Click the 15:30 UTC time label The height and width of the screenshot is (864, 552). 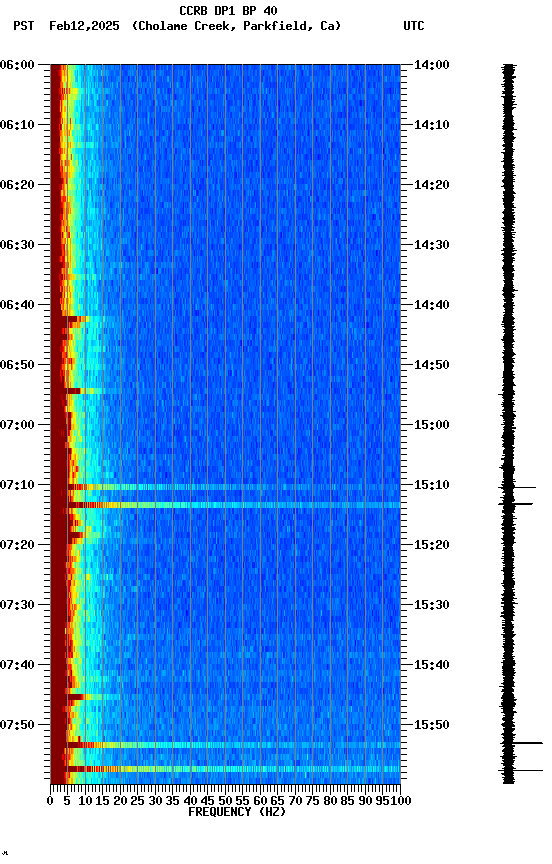pyautogui.click(x=432, y=606)
